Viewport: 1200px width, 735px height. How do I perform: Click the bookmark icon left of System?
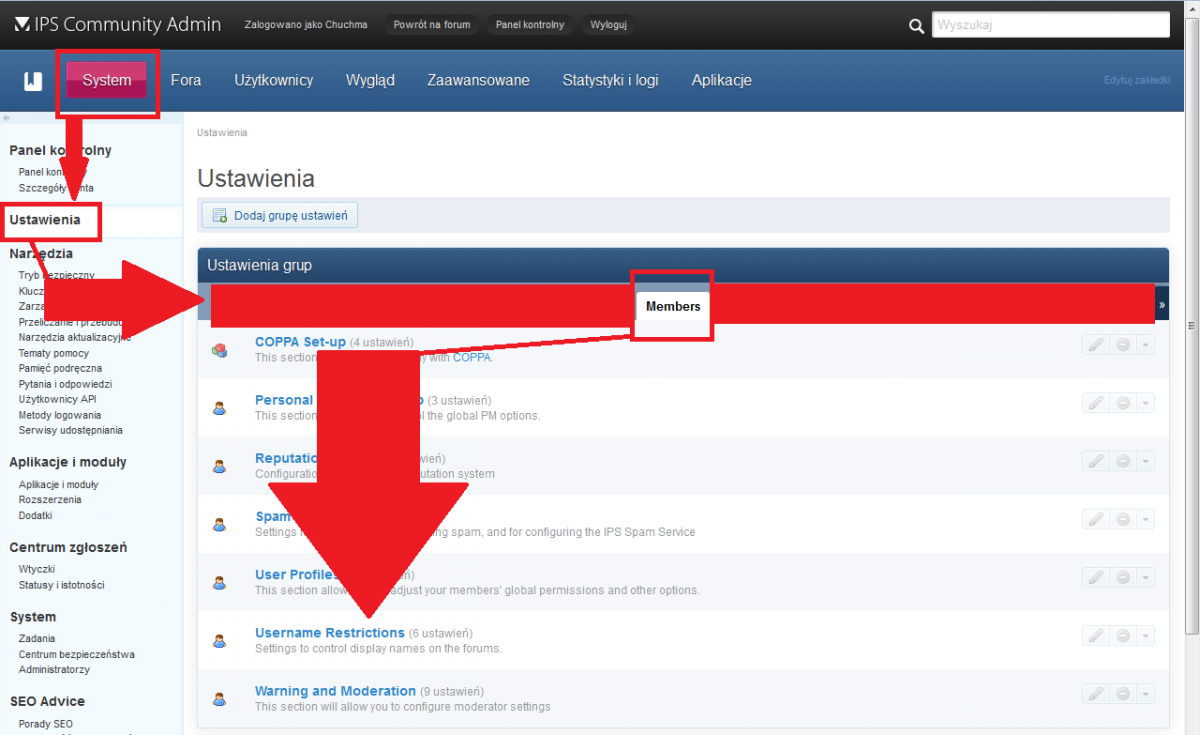tap(33, 81)
